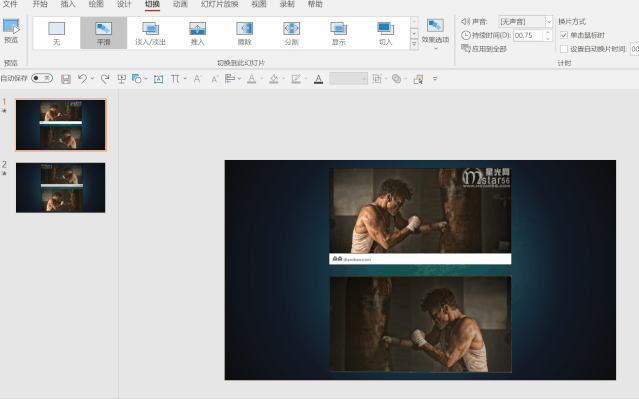Select the top boxer image on slide
The image size is (639, 399).
[420, 216]
